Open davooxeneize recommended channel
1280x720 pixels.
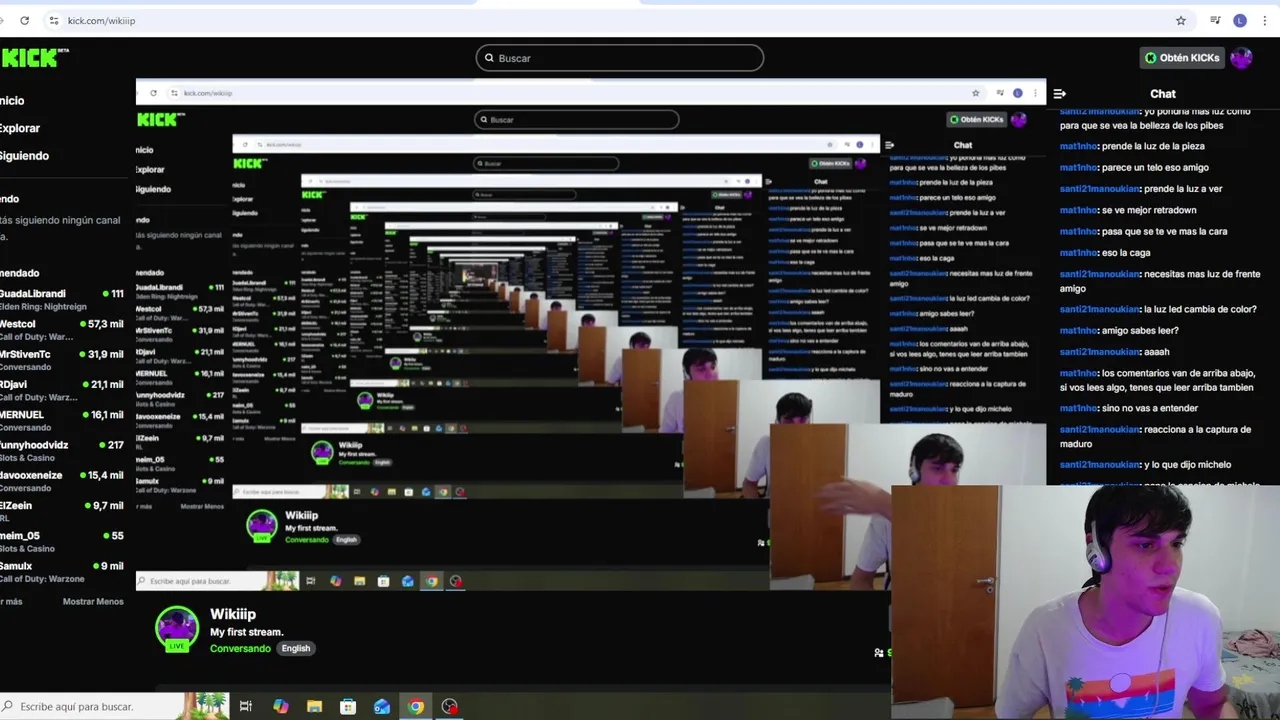pyautogui.click(x=62, y=481)
